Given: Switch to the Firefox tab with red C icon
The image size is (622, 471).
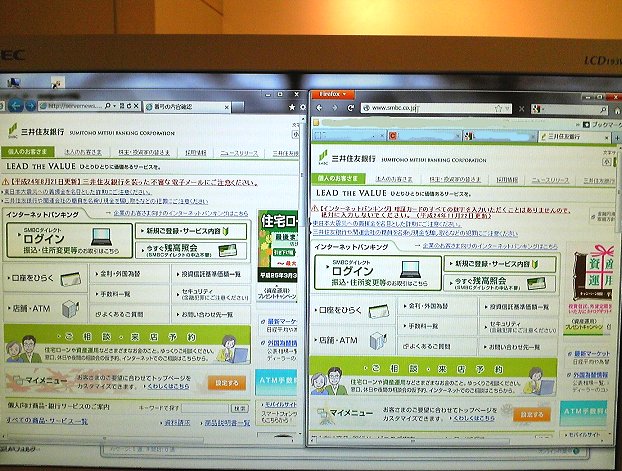Looking at the screenshot, I should coord(425,136).
